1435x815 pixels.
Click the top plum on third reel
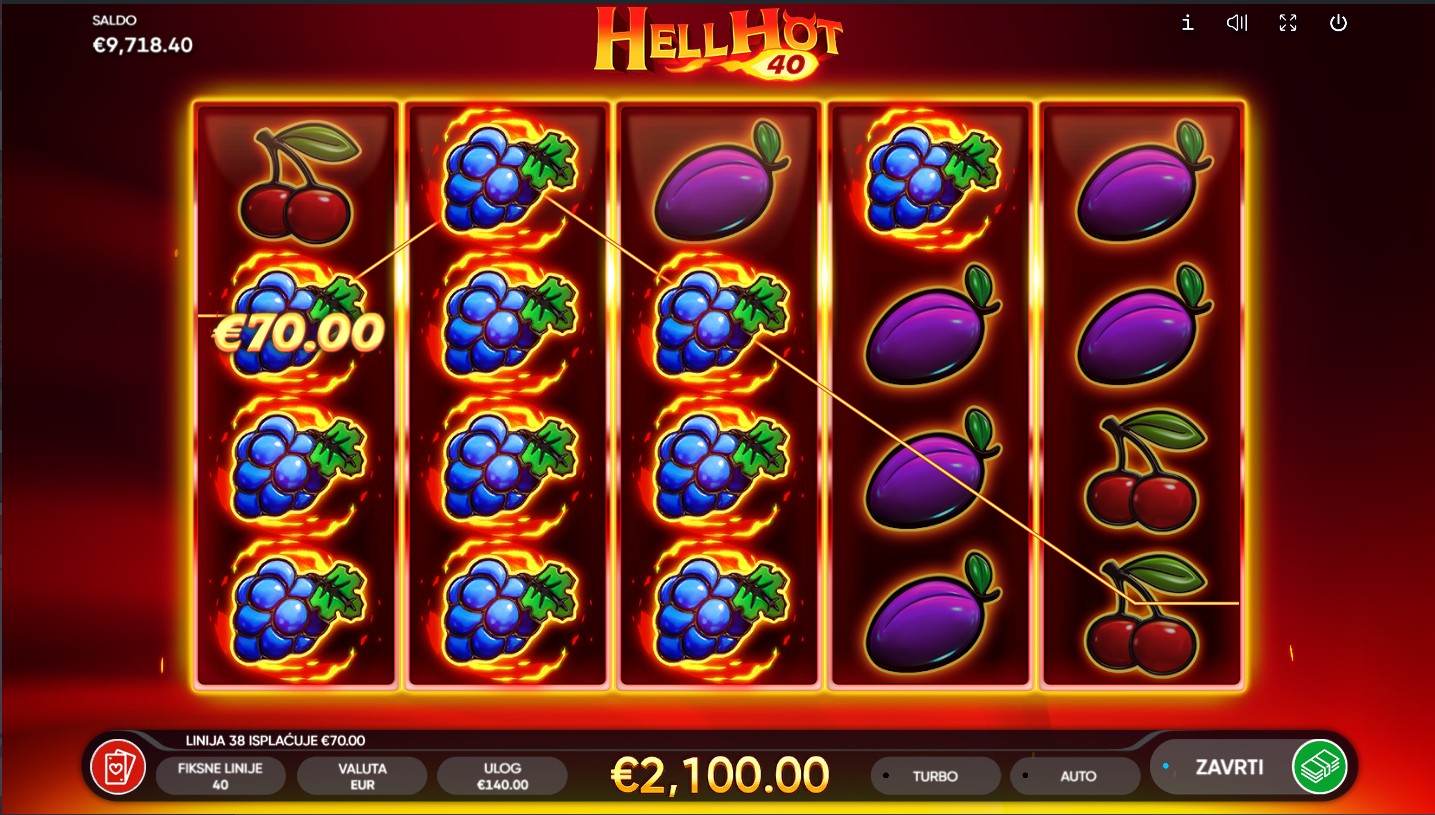click(x=720, y=181)
